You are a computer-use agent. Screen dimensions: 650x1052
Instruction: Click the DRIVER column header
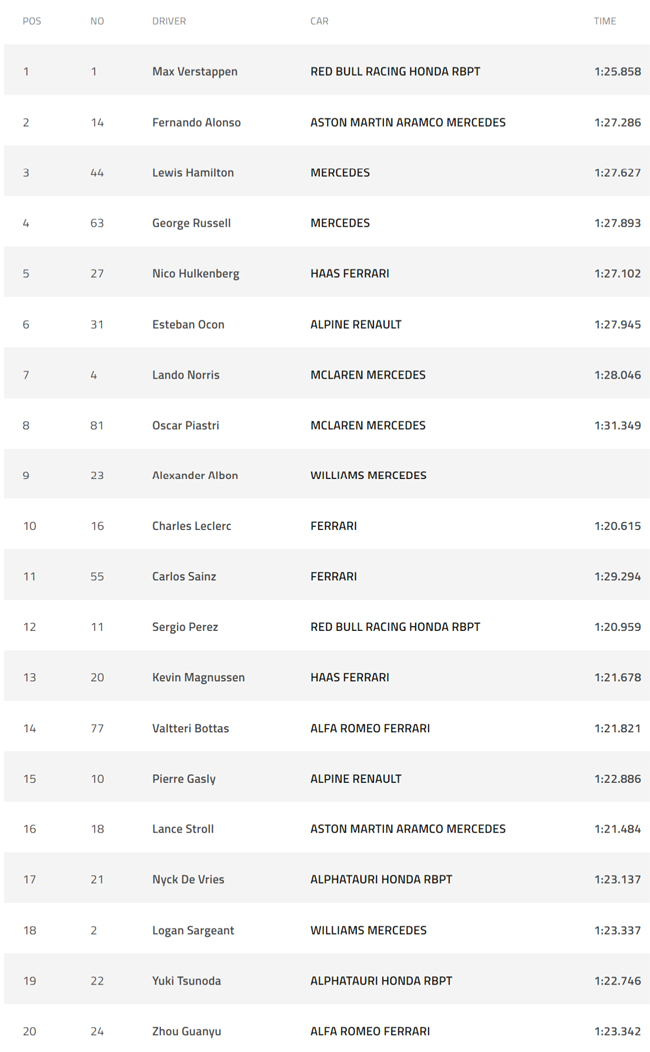tap(169, 21)
